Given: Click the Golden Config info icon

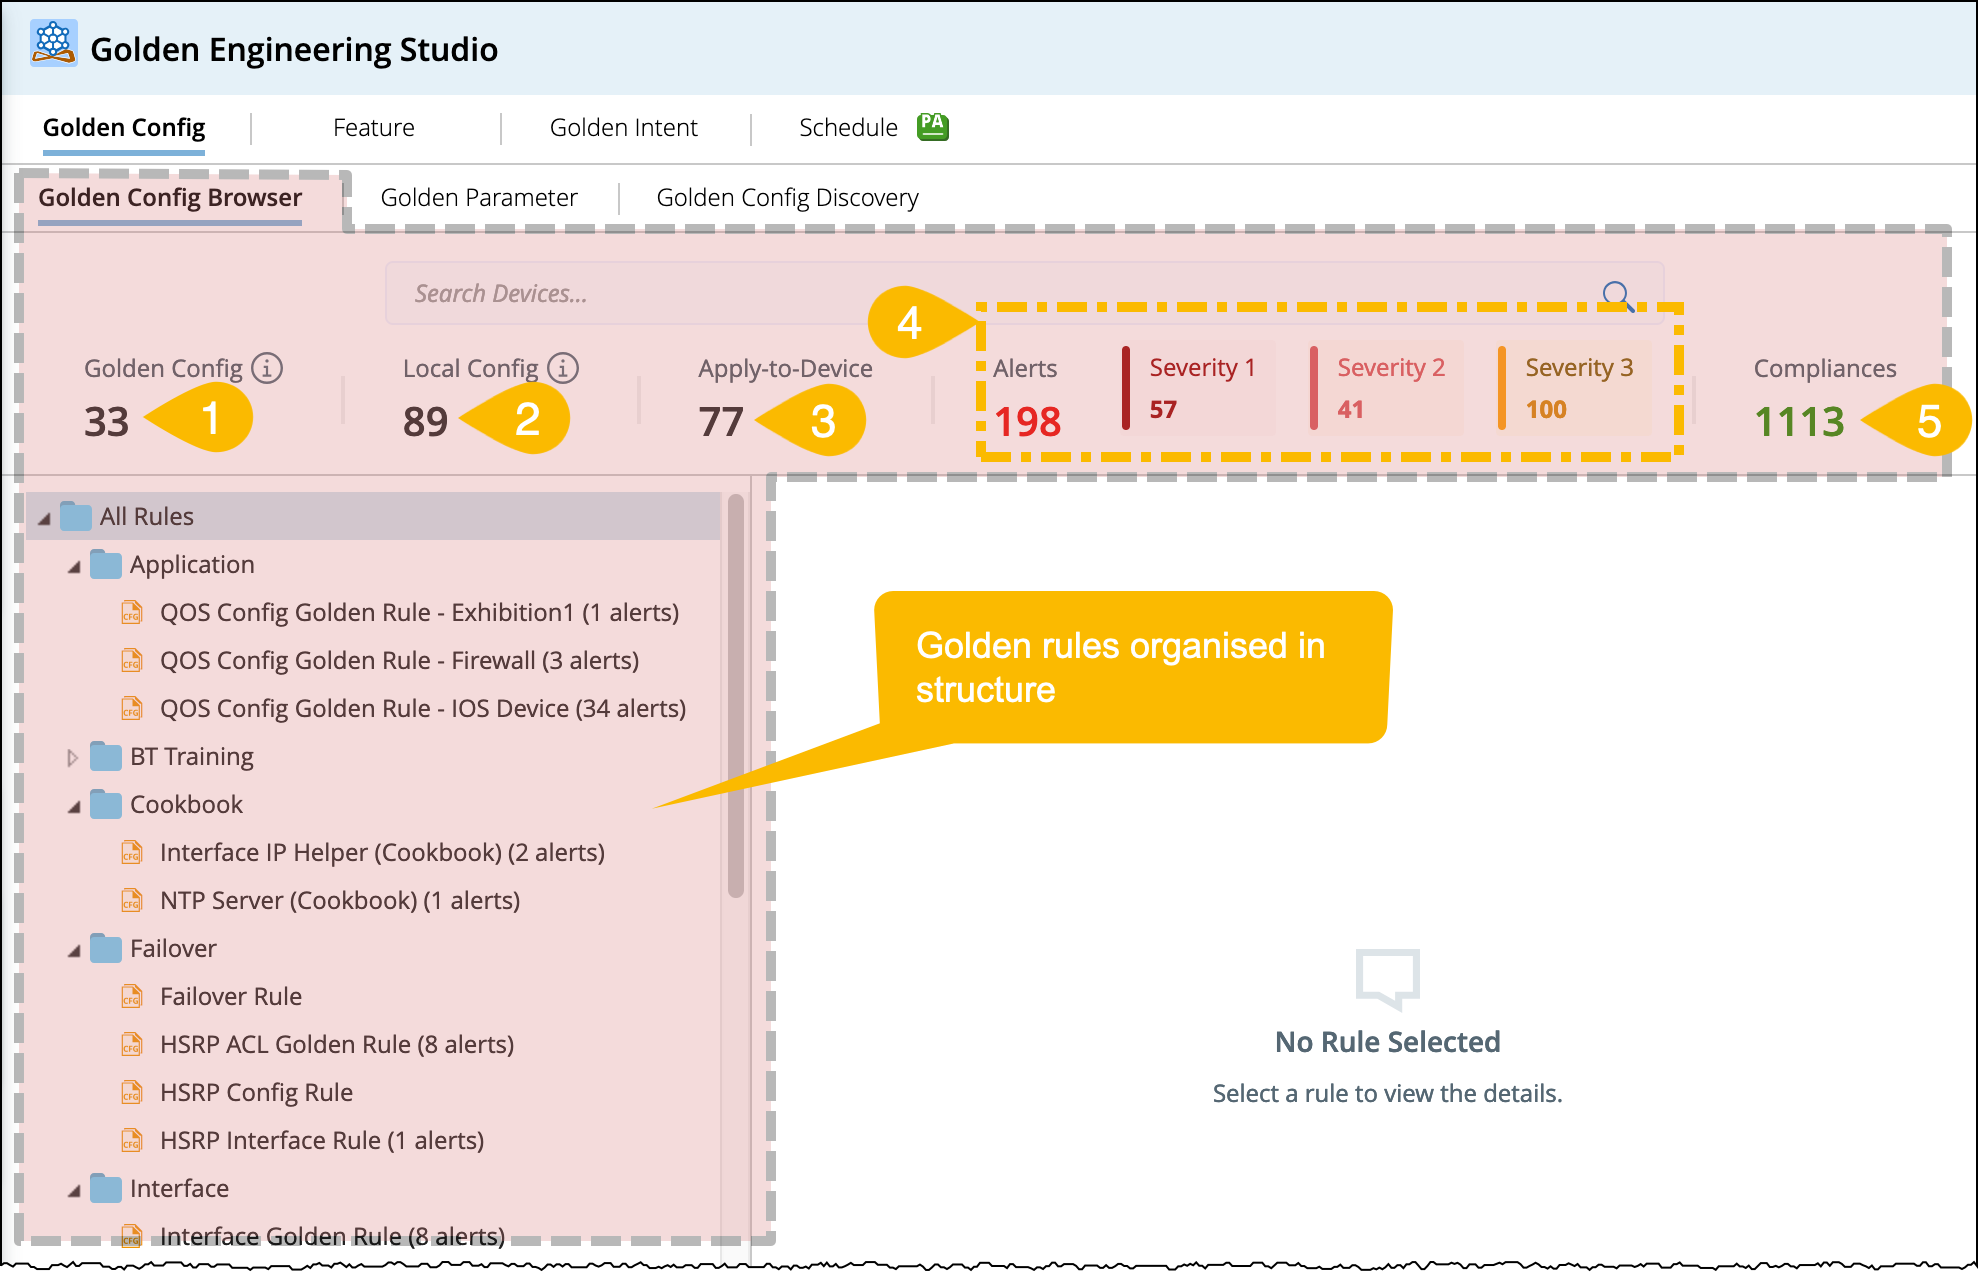Looking at the screenshot, I should [x=267, y=368].
